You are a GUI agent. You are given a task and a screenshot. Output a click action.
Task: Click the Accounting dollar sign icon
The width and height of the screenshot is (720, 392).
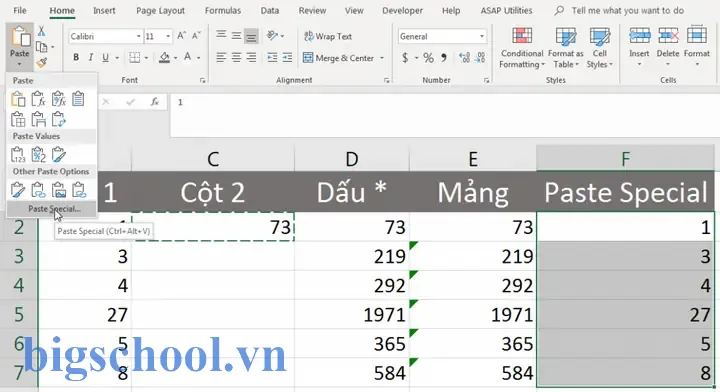[x=405, y=58]
